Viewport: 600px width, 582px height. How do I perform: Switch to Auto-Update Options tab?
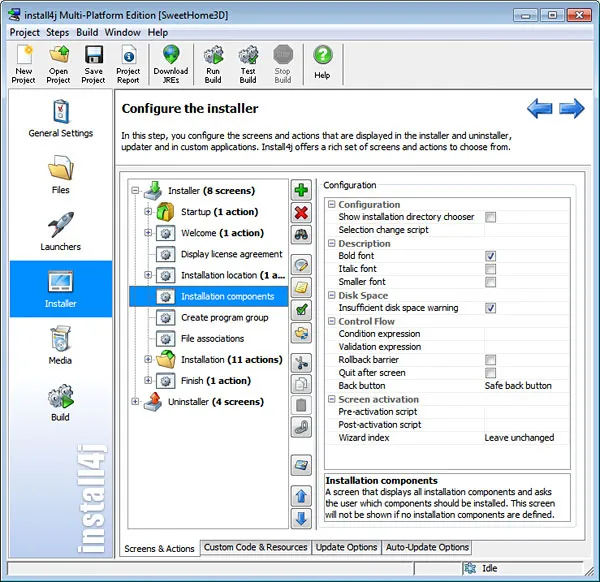pyautogui.click(x=427, y=547)
